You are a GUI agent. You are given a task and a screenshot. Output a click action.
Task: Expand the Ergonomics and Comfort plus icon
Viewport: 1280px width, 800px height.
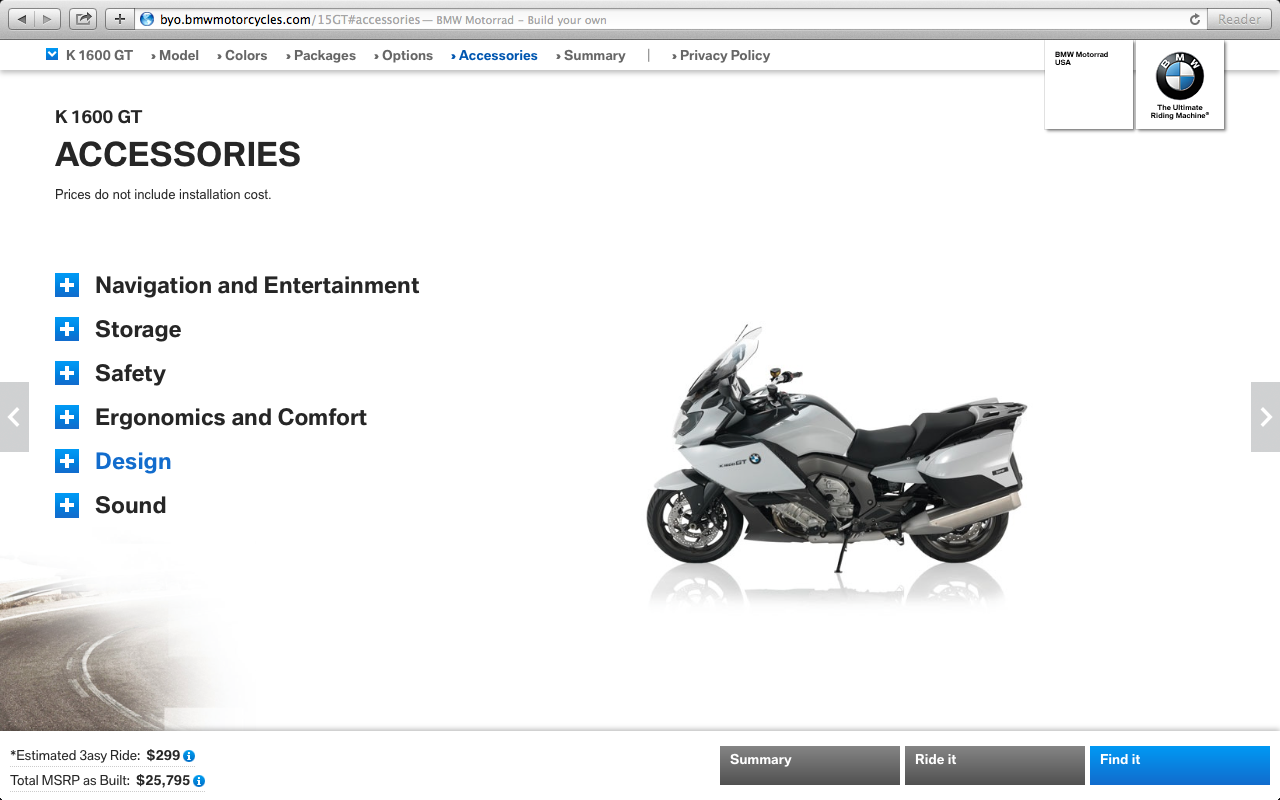click(x=67, y=417)
